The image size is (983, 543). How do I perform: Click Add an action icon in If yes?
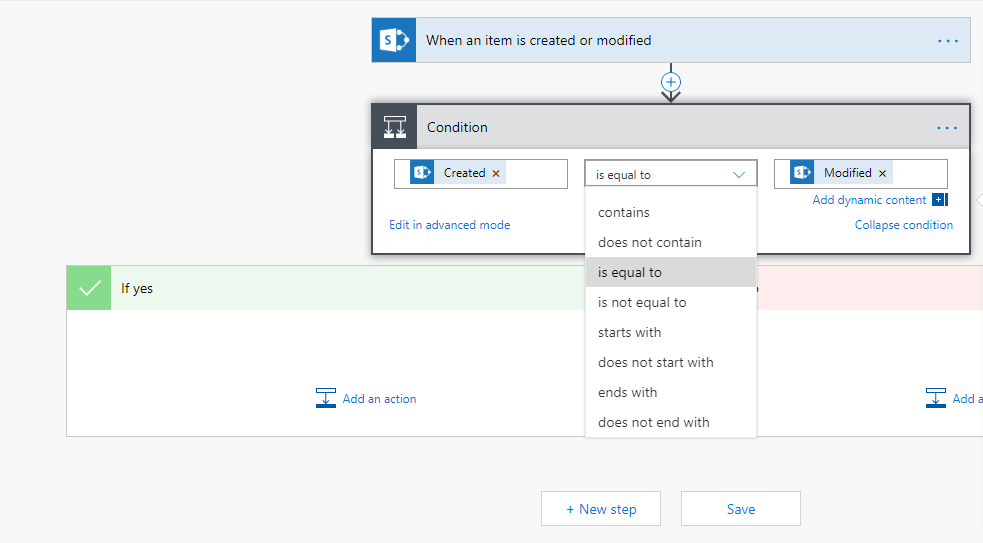325,398
